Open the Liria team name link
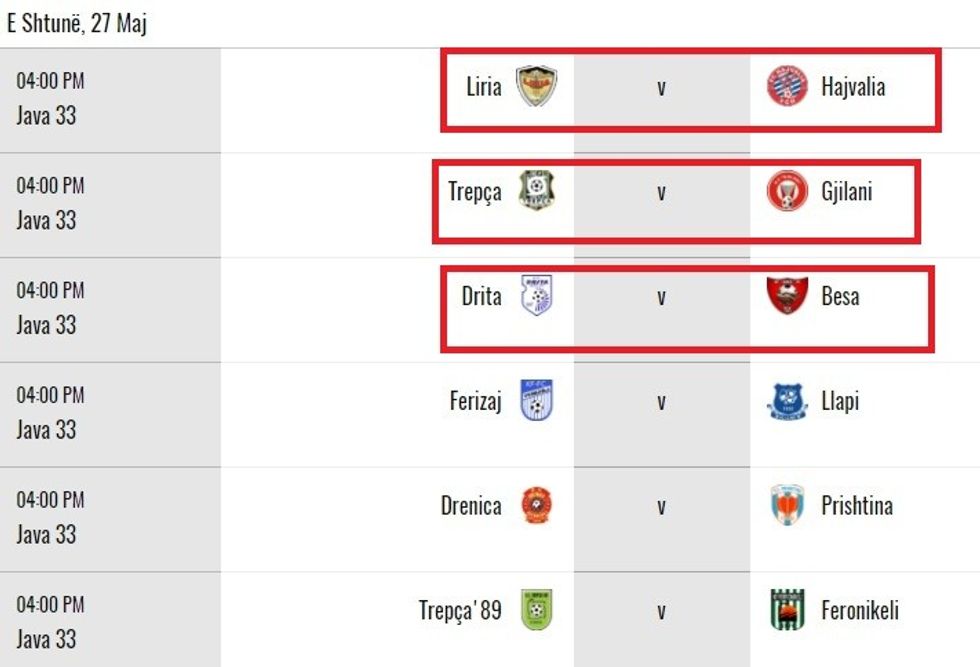Screen dimensions: 980x667 [x=484, y=87]
